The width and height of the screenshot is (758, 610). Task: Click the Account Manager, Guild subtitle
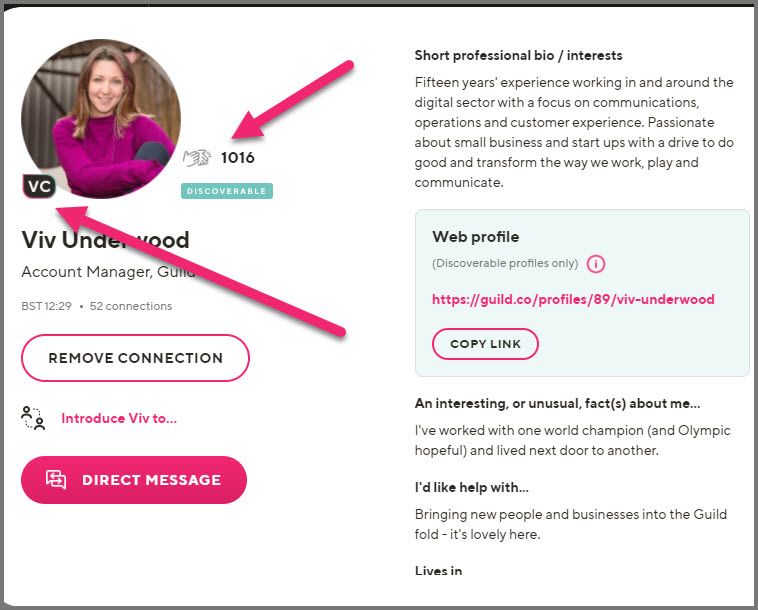coord(108,272)
